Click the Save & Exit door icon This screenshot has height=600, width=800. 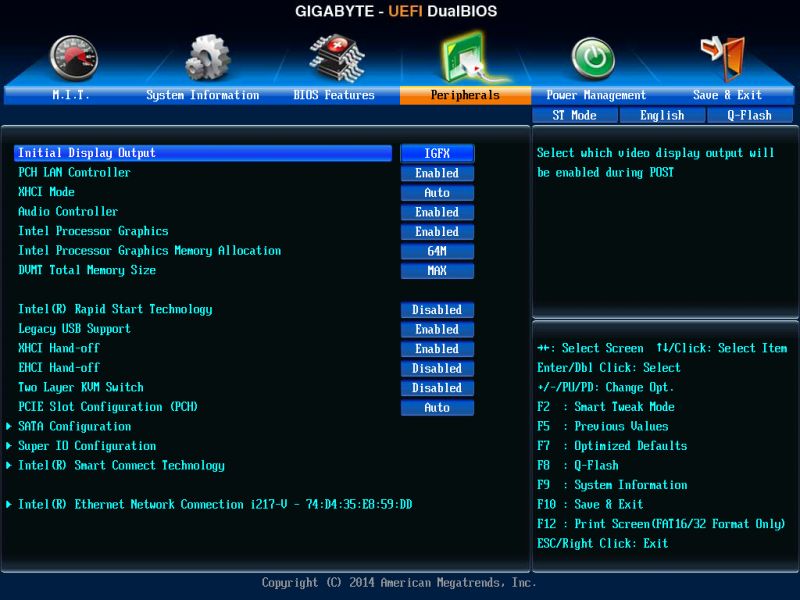pyautogui.click(x=724, y=58)
